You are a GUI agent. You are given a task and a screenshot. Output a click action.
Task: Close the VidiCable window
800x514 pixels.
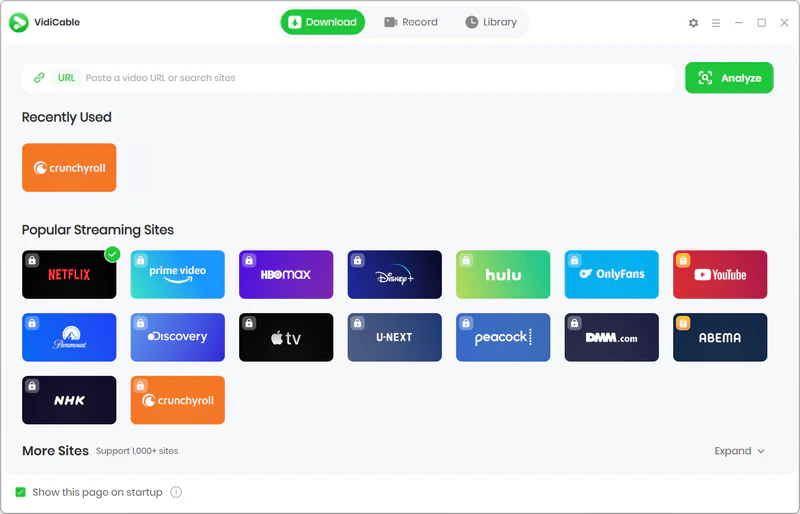(x=784, y=22)
